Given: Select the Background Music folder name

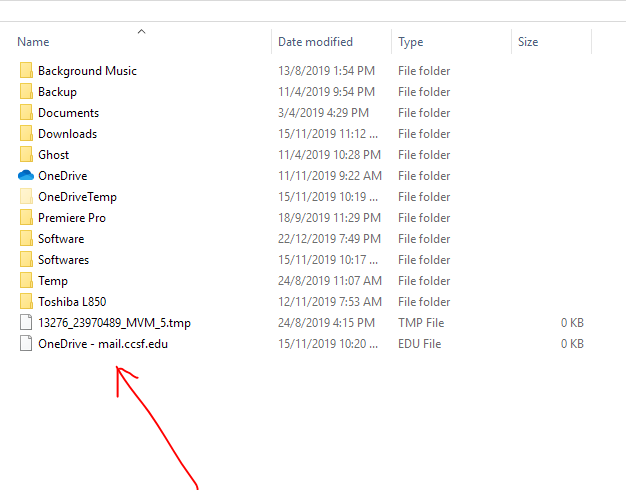Looking at the screenshot, I should pos(87,71).
